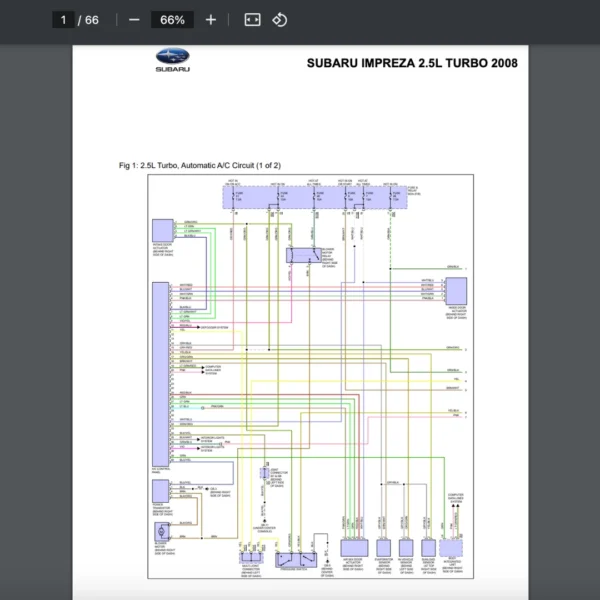Click the power transistor block
The height and width of the screenshot is (600, 600).
[x=159, y=491]
